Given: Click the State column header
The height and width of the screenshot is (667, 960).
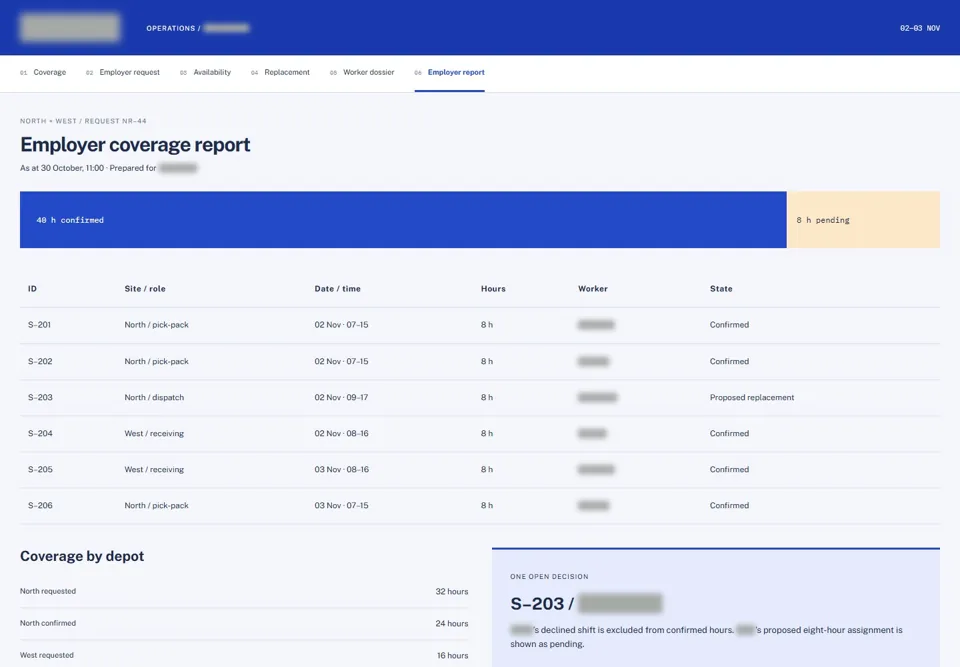Looking at the screenshot, I should click(721, 288).
